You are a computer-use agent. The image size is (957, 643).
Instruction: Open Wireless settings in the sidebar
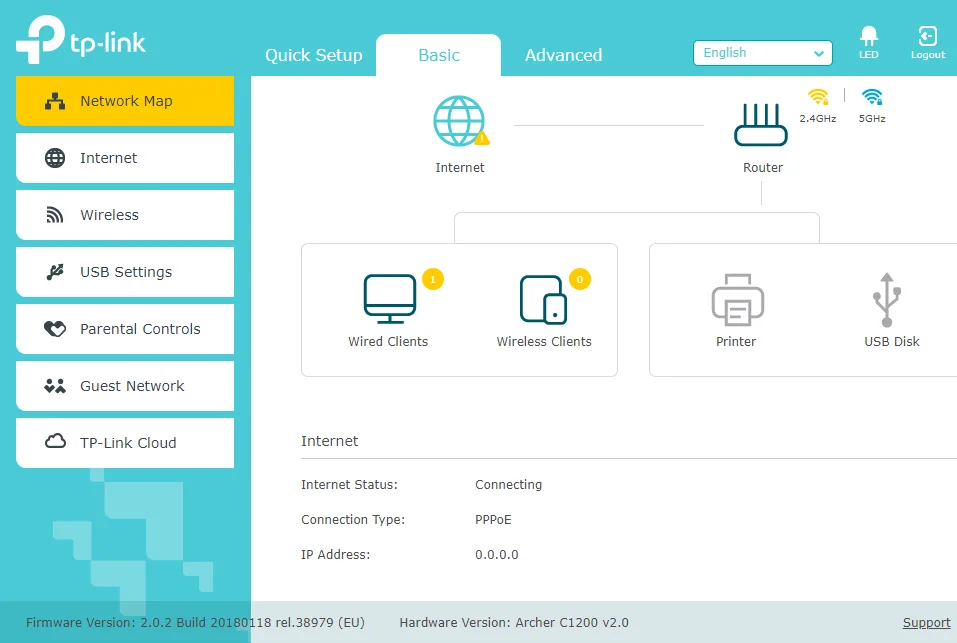click(x=125, y=215)
